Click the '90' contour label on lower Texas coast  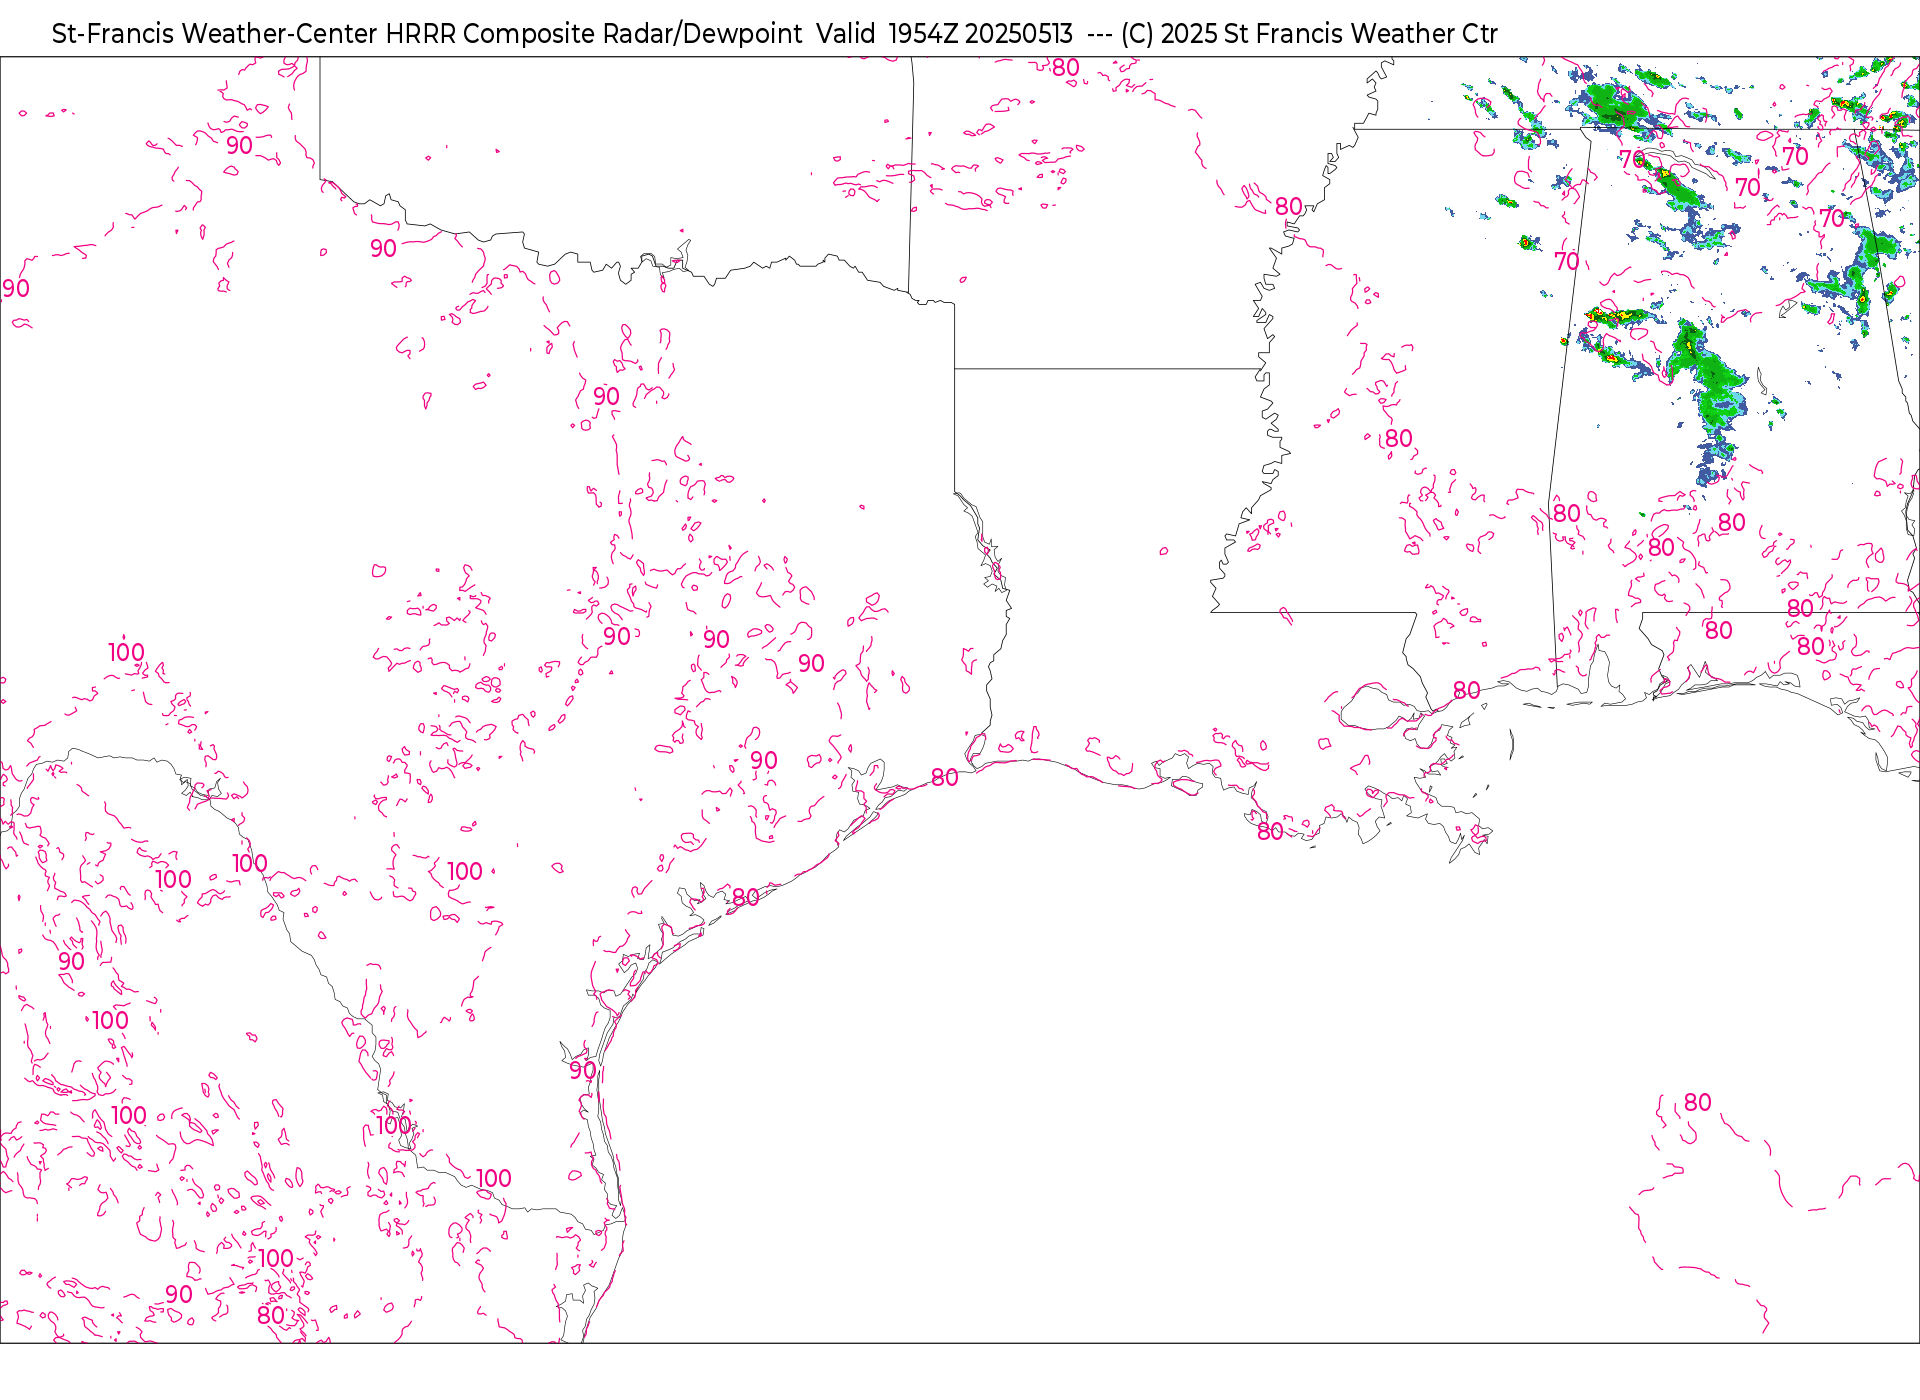coord(582,1071)
